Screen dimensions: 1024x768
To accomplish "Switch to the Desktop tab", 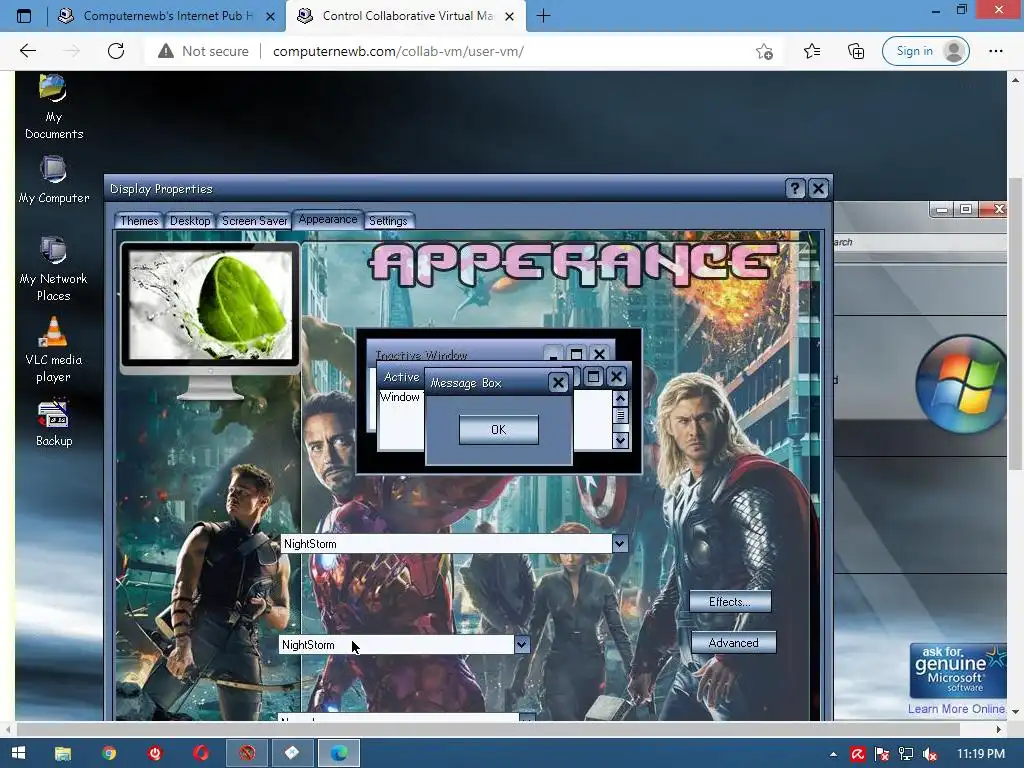I will pos(190,221).
